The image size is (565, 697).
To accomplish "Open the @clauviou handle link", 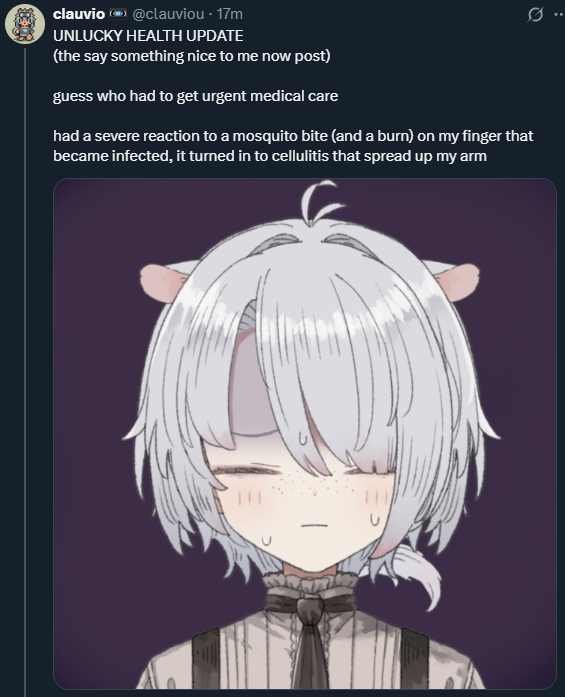I will point(168,14).
